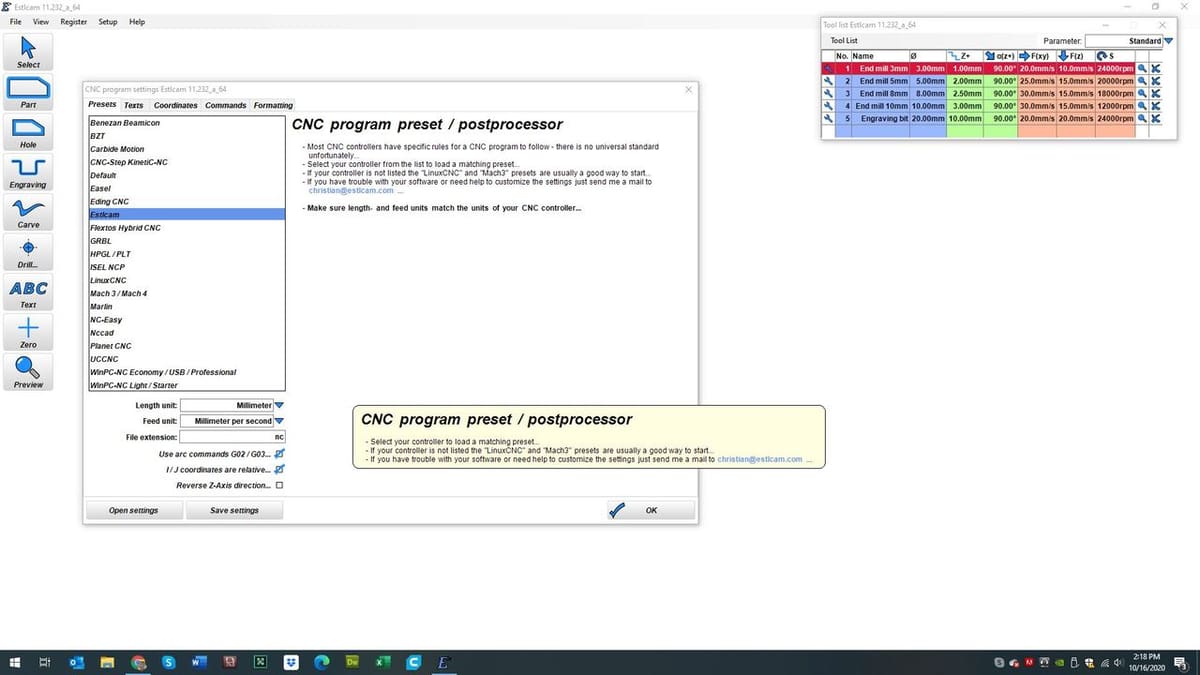1200x675 pixels.
Task: Delete End mill 10mm with X icon
Action: [x=1155, y=105]
